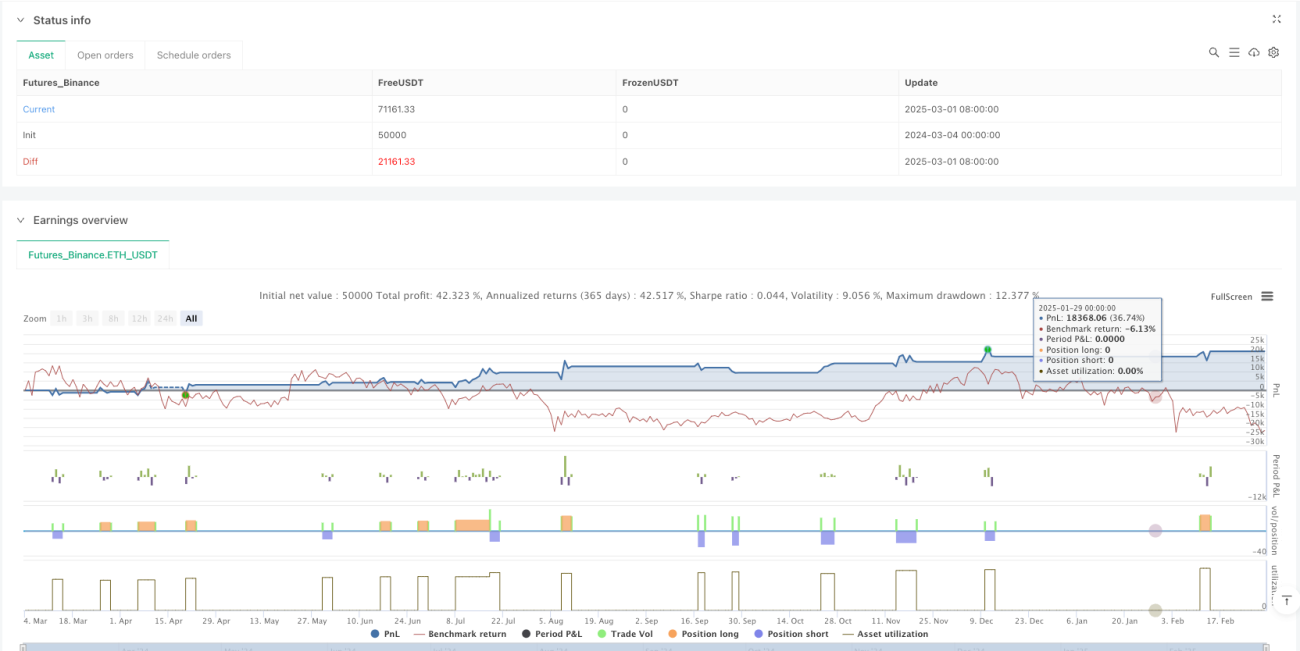Collapse Status info panel with the shrink icon
The width and height of the screenshot is (1300, 651).
1276,19
